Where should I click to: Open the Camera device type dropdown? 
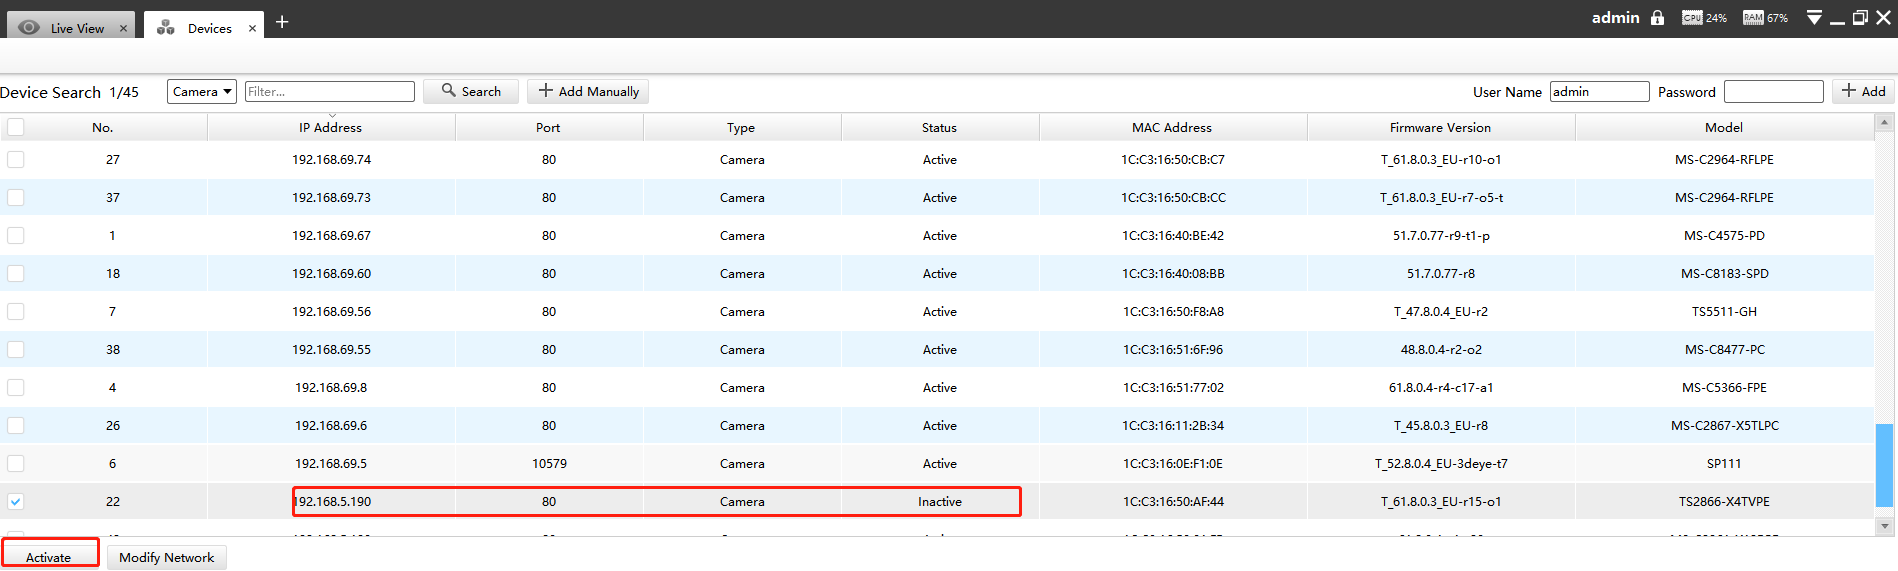coord(202,91)
